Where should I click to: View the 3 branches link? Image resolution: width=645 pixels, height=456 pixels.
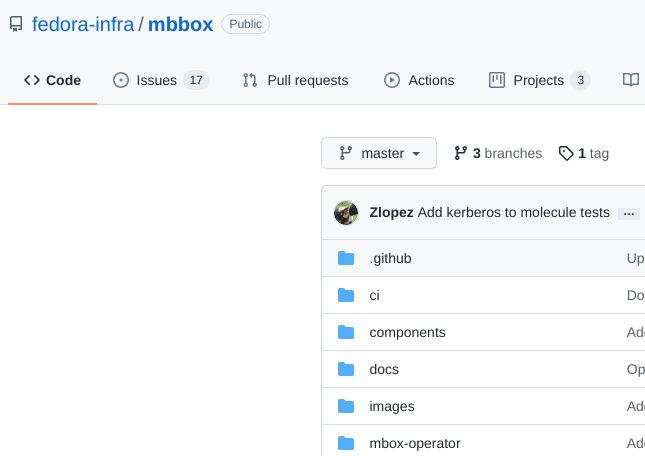498,153
